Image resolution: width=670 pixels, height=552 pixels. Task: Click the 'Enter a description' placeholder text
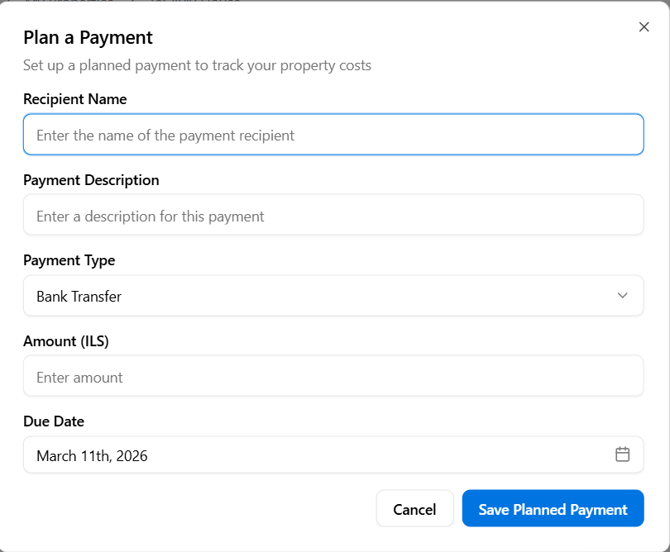coord(150,216)
